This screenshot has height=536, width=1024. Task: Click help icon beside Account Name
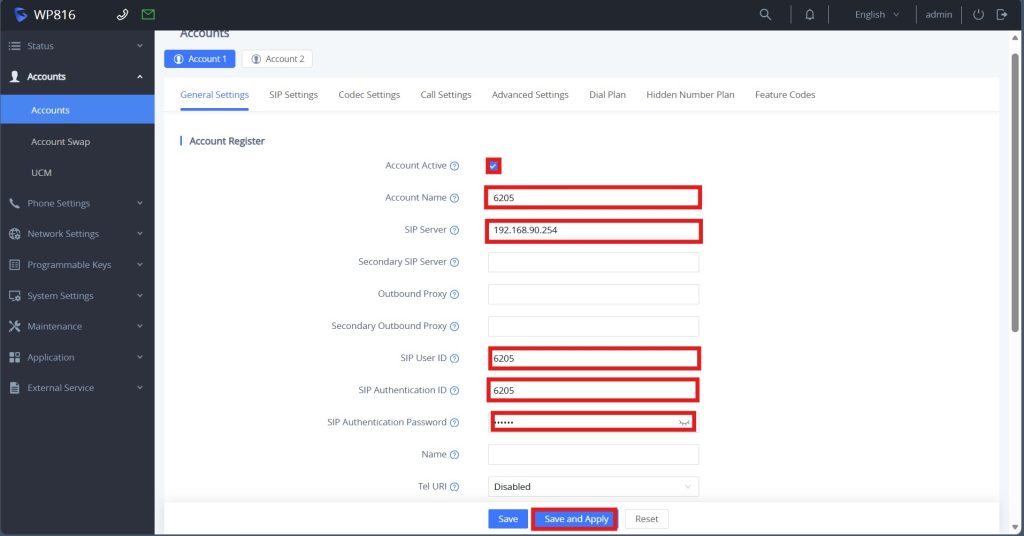tap(454, 198)
